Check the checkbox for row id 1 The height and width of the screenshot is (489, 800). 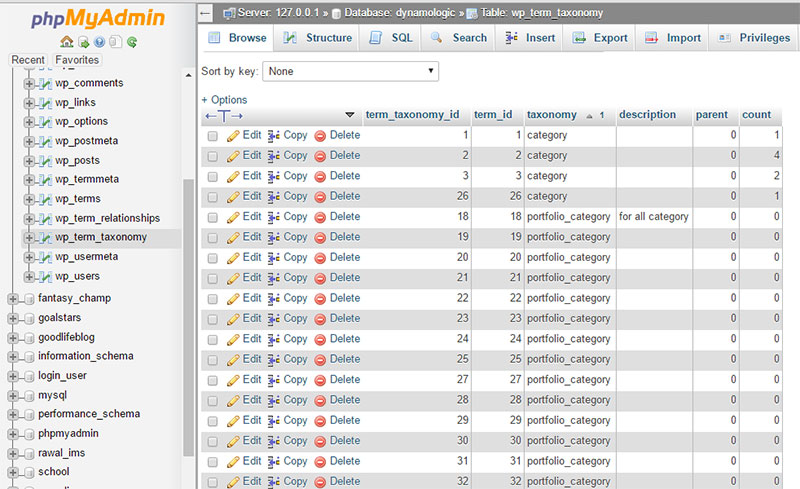point(213,136)
